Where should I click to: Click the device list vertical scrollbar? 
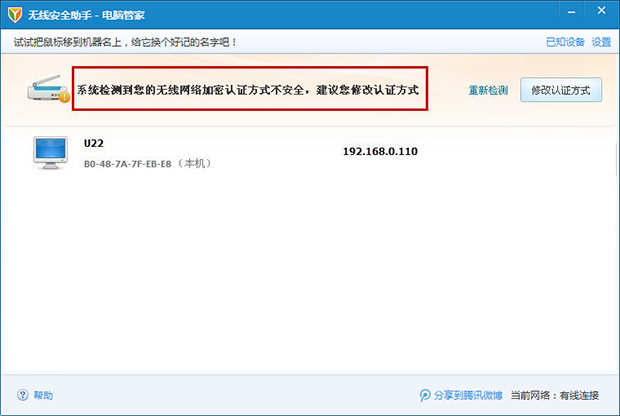[x=617, y=158]
